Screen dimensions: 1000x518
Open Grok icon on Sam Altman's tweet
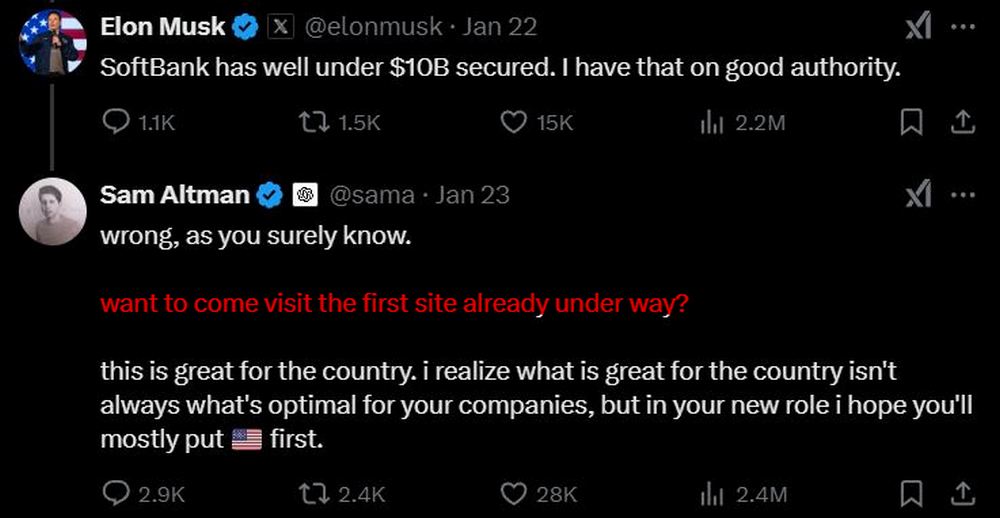918,195
